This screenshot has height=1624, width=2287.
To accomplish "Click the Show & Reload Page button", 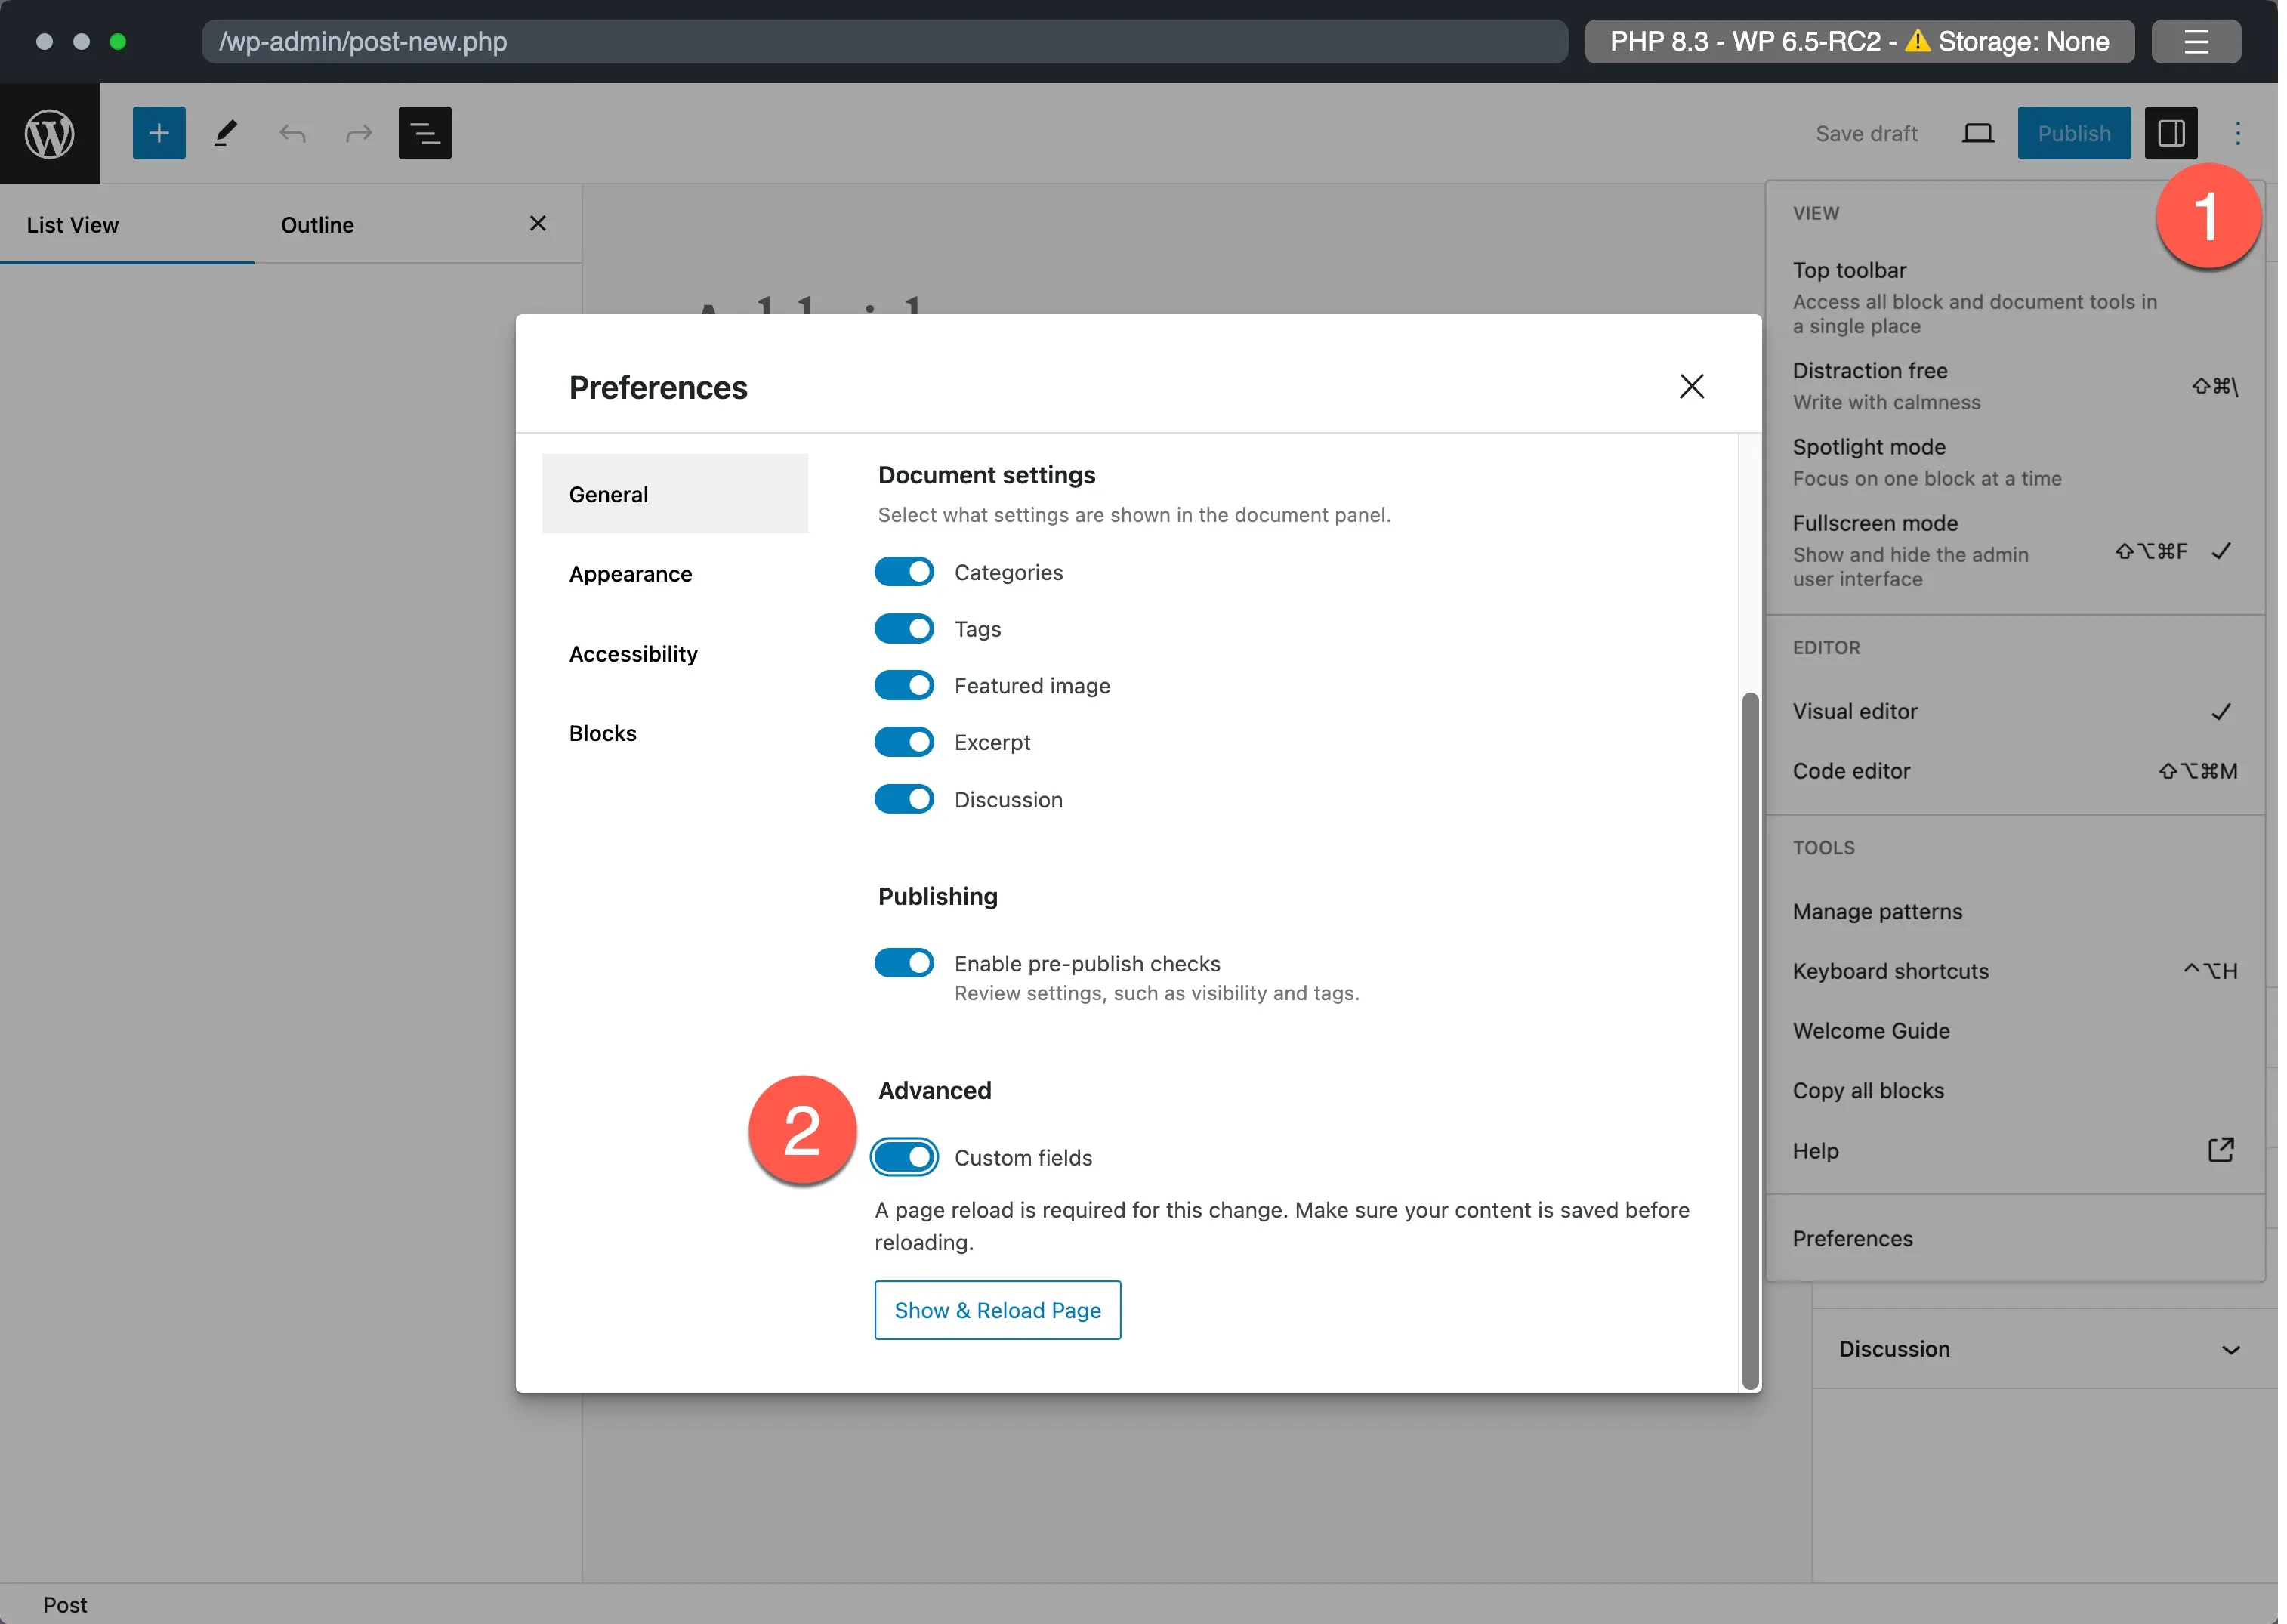I will [998, 1309].
